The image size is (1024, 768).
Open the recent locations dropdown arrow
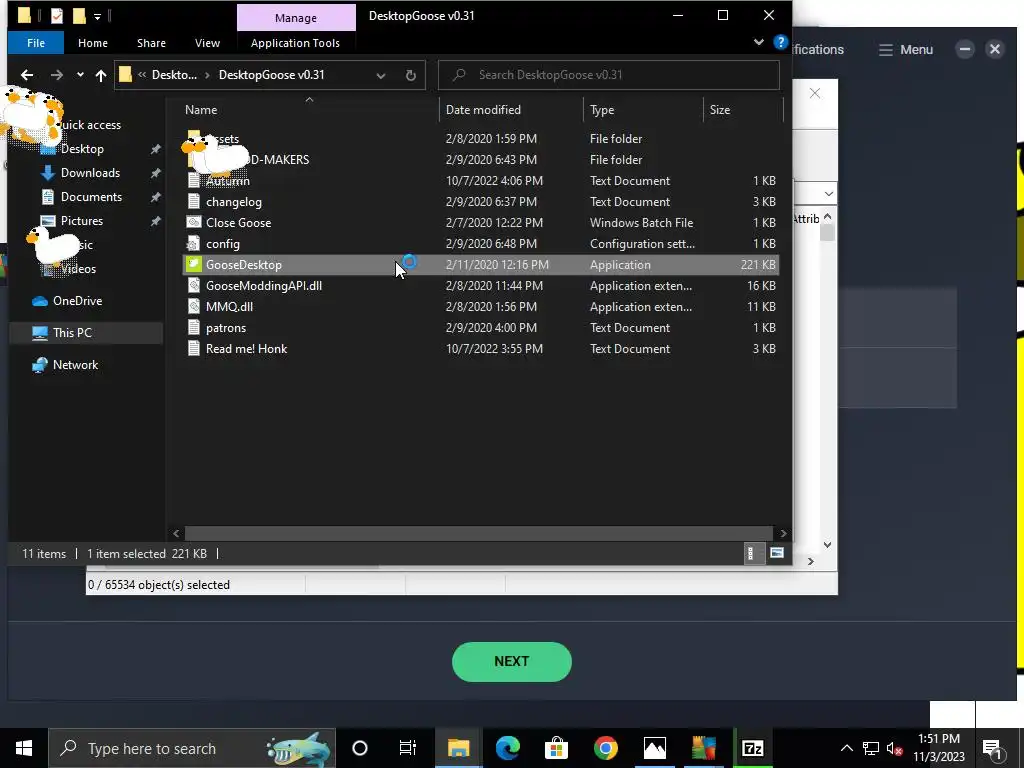click(x=80, y=75)
